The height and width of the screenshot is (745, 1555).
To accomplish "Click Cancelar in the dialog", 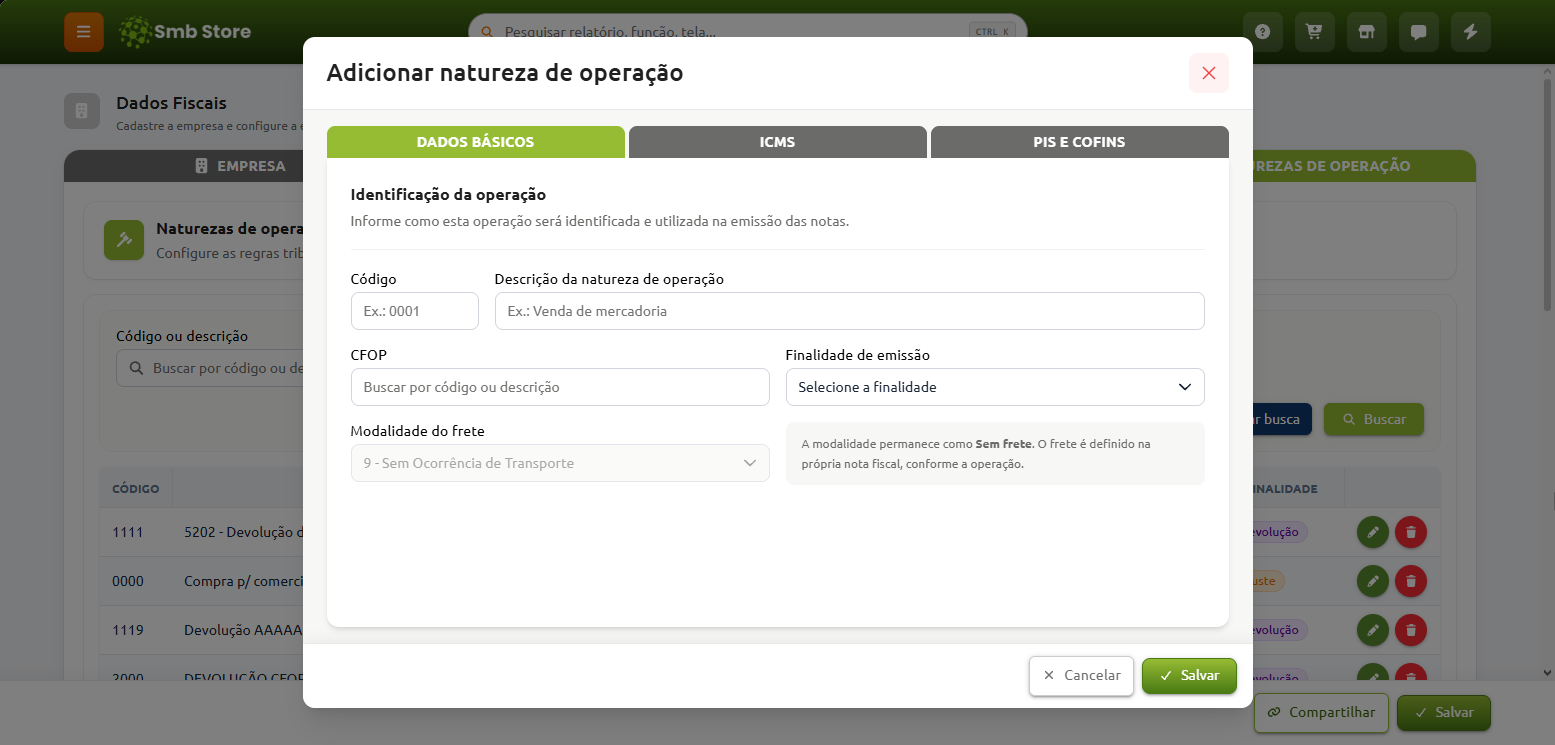I will click(1081, 675).
